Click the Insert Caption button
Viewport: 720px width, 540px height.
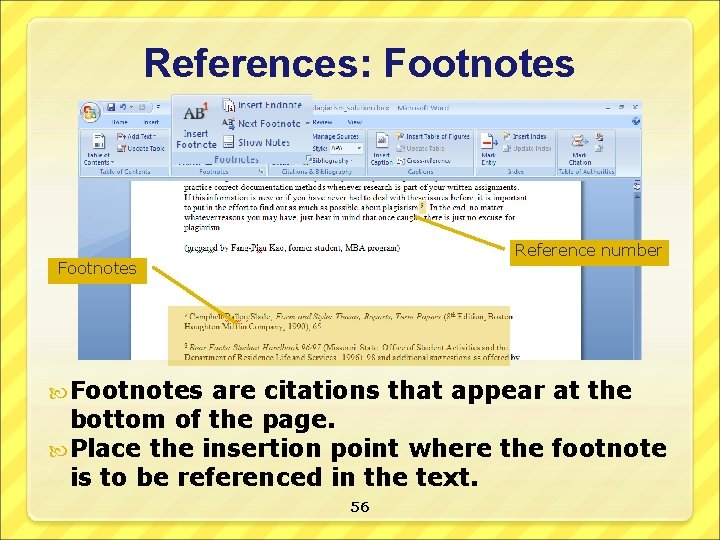tap(381, 149)
